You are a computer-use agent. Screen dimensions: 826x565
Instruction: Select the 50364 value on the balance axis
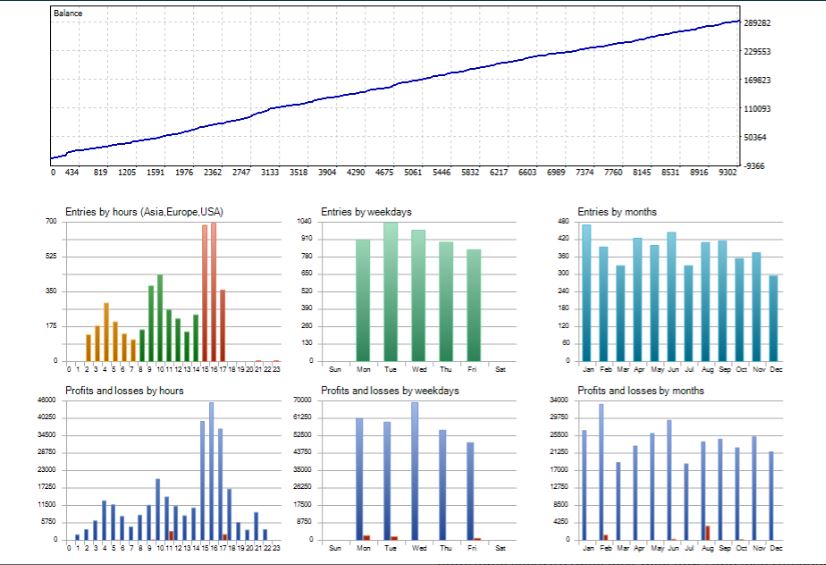(755, 137)
